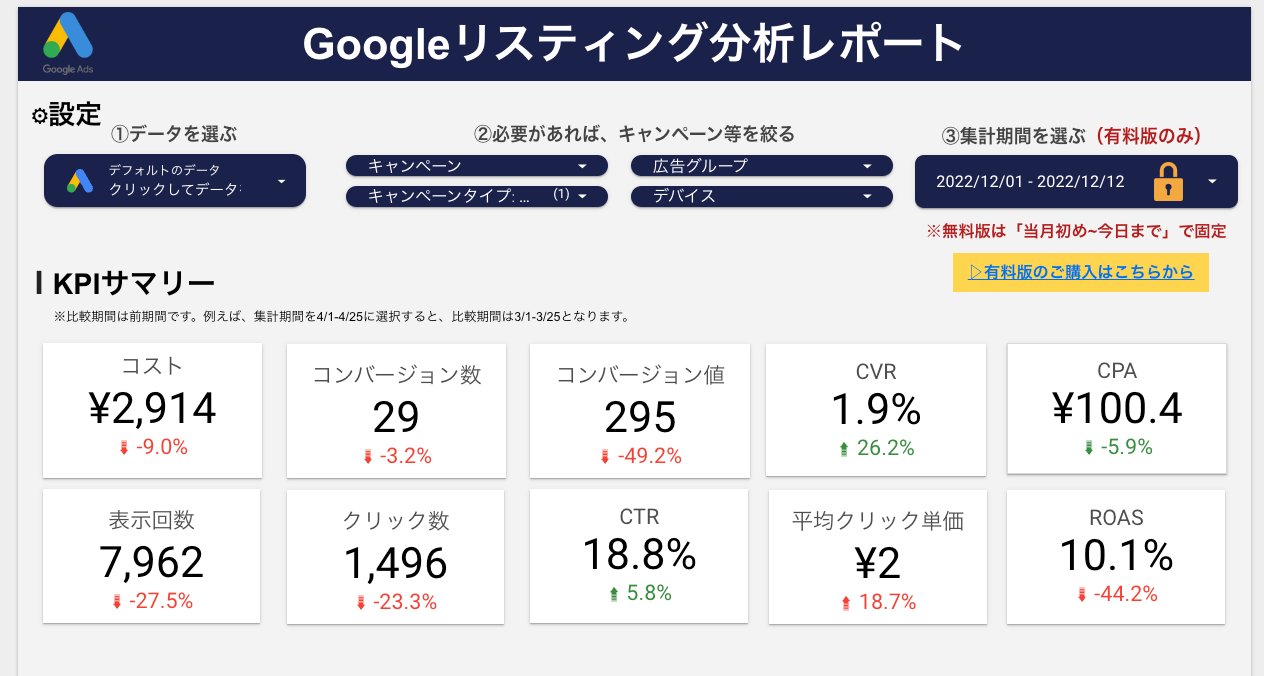Expand the 広告グループ filter dropdown
This screenshot has width=1264, height=676.
(761, 166)
